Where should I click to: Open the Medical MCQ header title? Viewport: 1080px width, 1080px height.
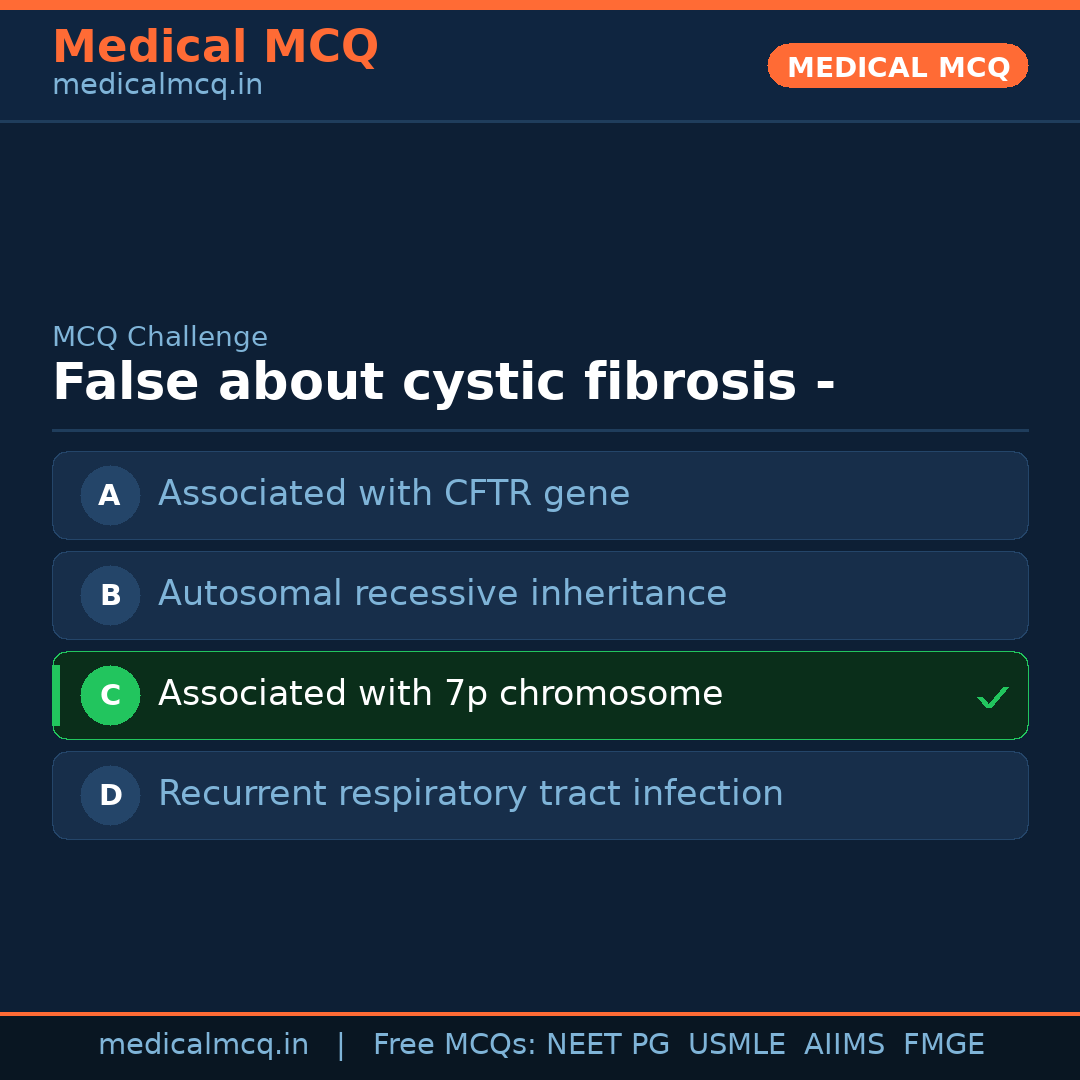[215, 47]
